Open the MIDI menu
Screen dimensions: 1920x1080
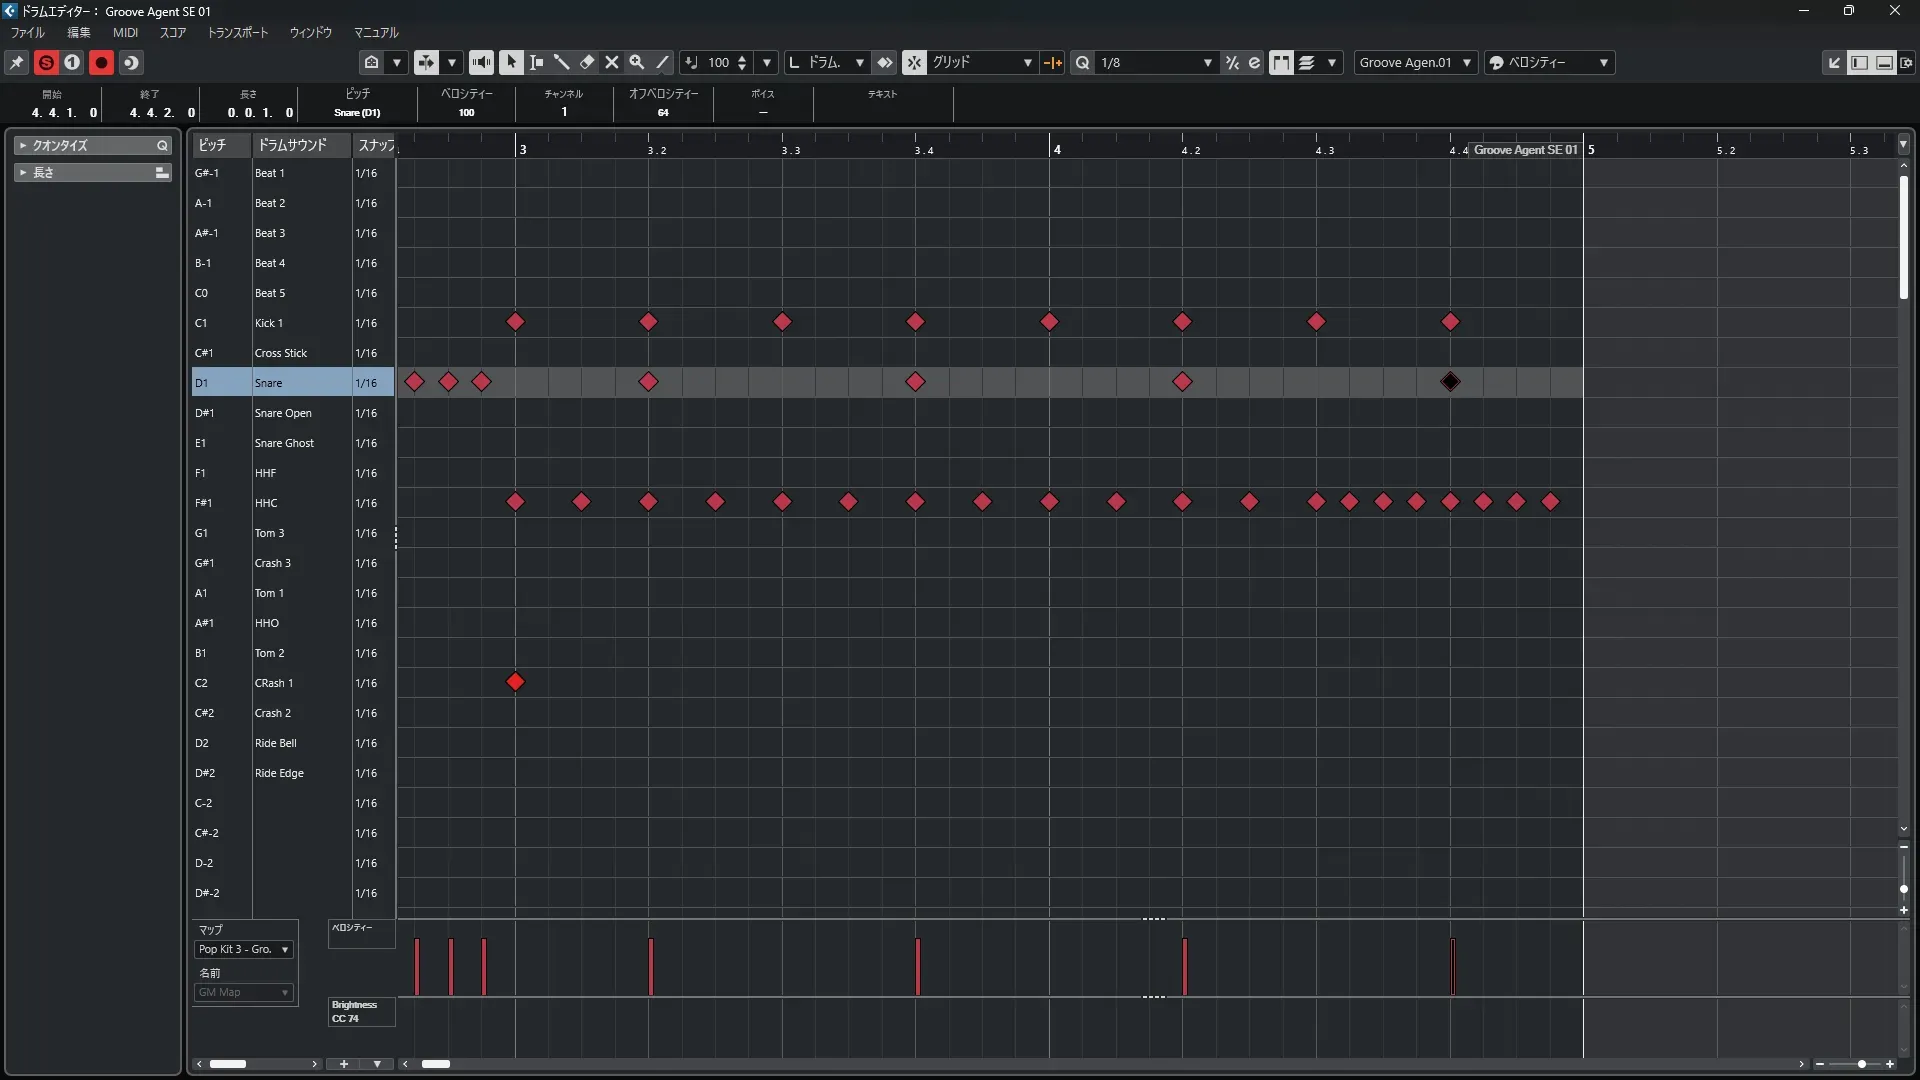tap(125, 32)
